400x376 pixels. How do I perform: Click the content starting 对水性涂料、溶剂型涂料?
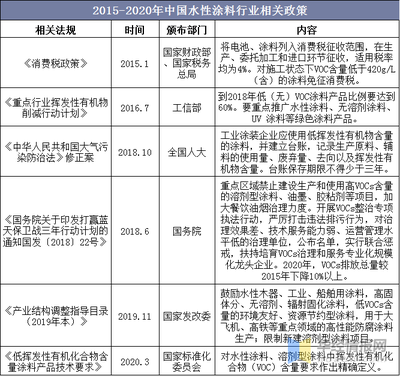[x=307, y=362]
